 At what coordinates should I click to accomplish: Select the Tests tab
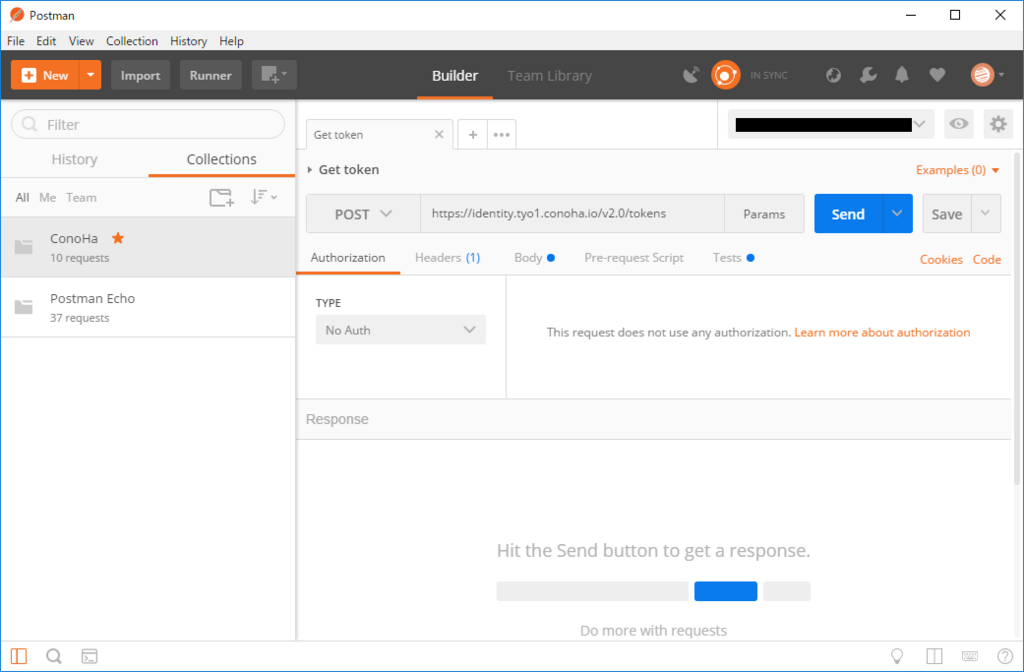point(733,258)
